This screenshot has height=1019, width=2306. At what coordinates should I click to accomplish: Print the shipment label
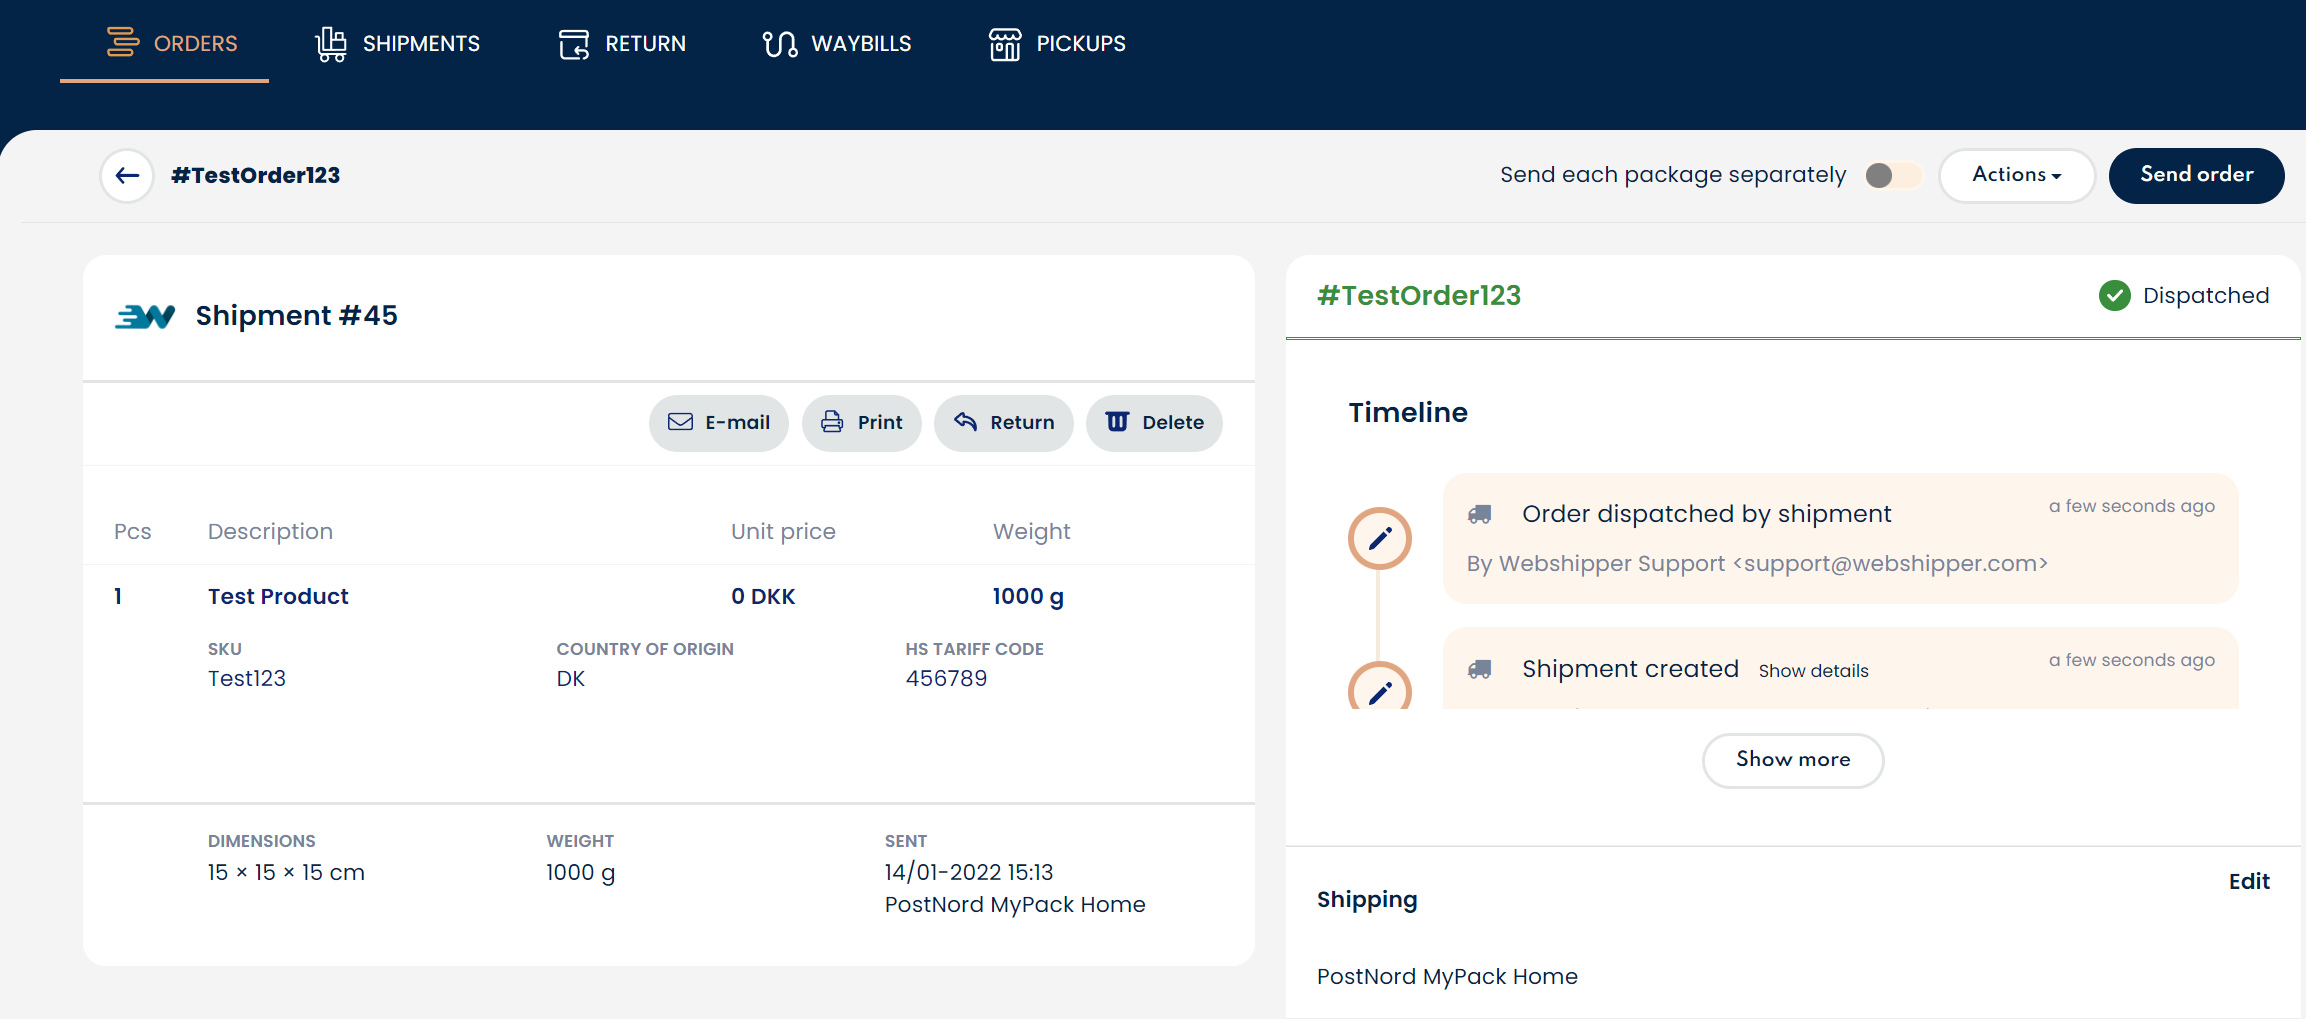tap(861, 423)
